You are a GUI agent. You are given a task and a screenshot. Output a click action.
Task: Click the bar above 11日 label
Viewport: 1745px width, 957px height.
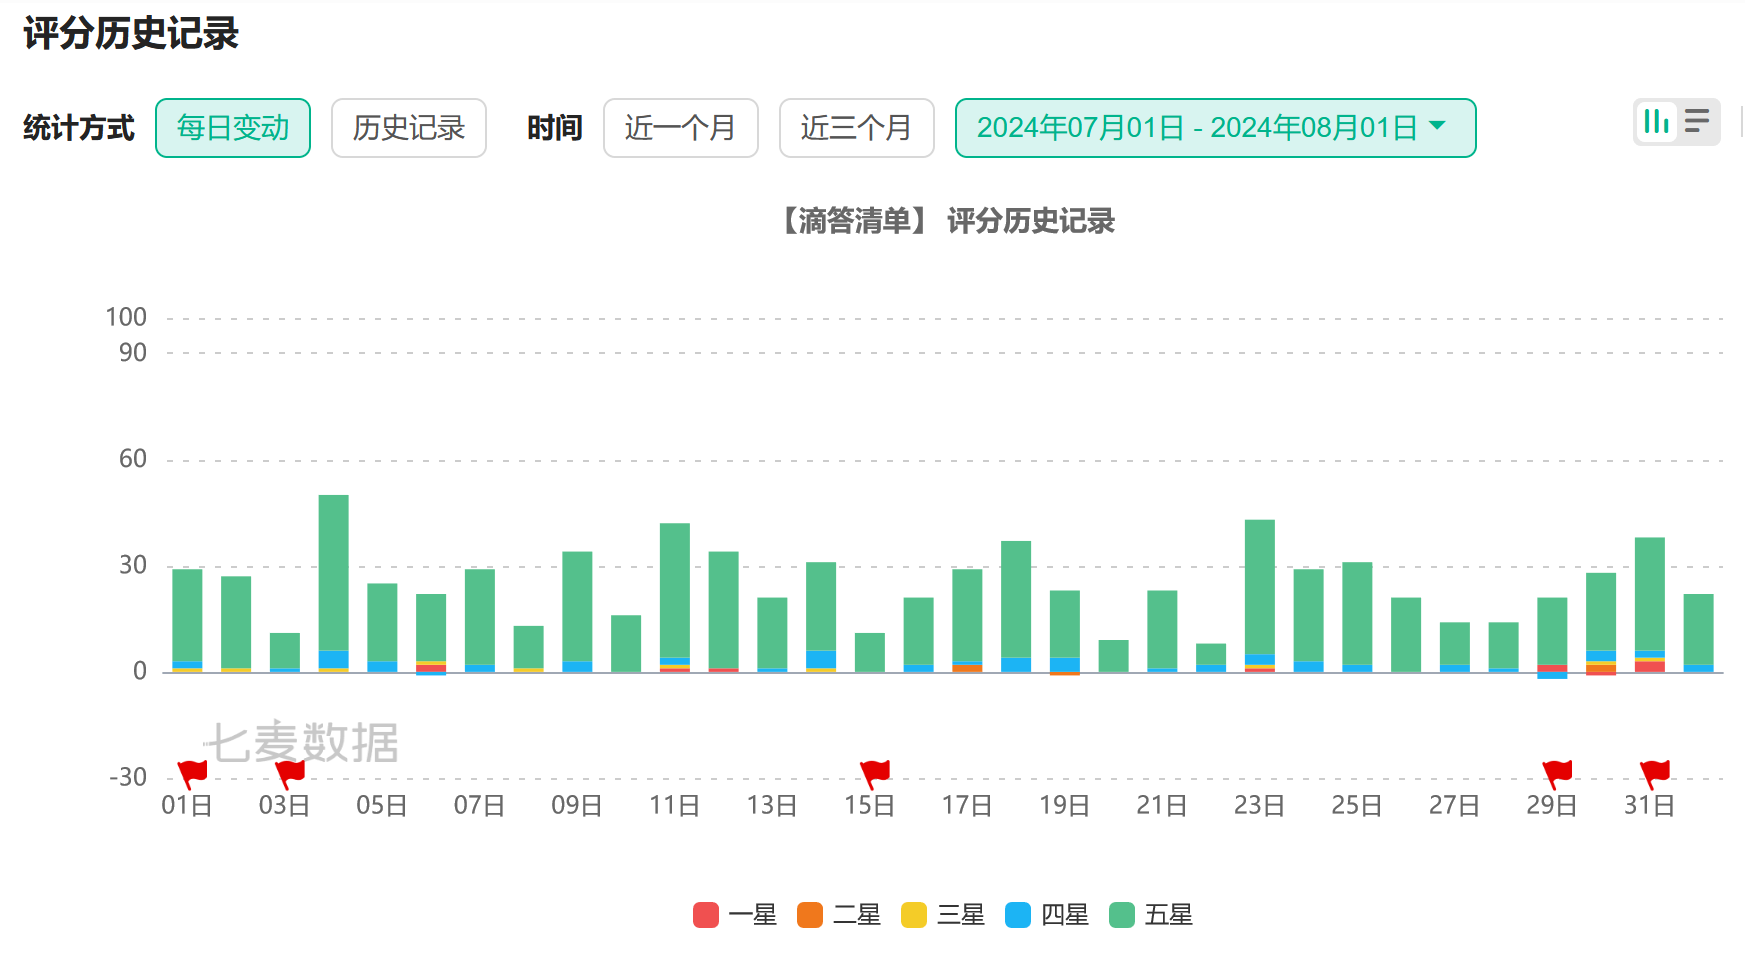point(675,597)
